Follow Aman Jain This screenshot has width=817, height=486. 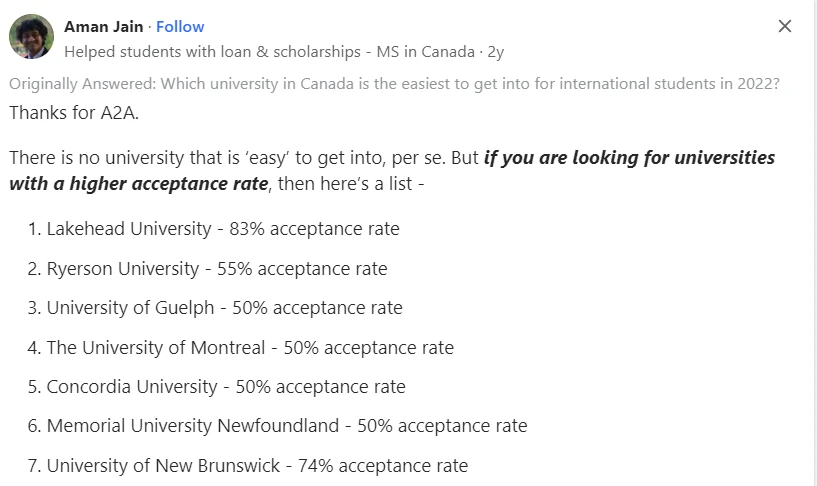point(180,27)
